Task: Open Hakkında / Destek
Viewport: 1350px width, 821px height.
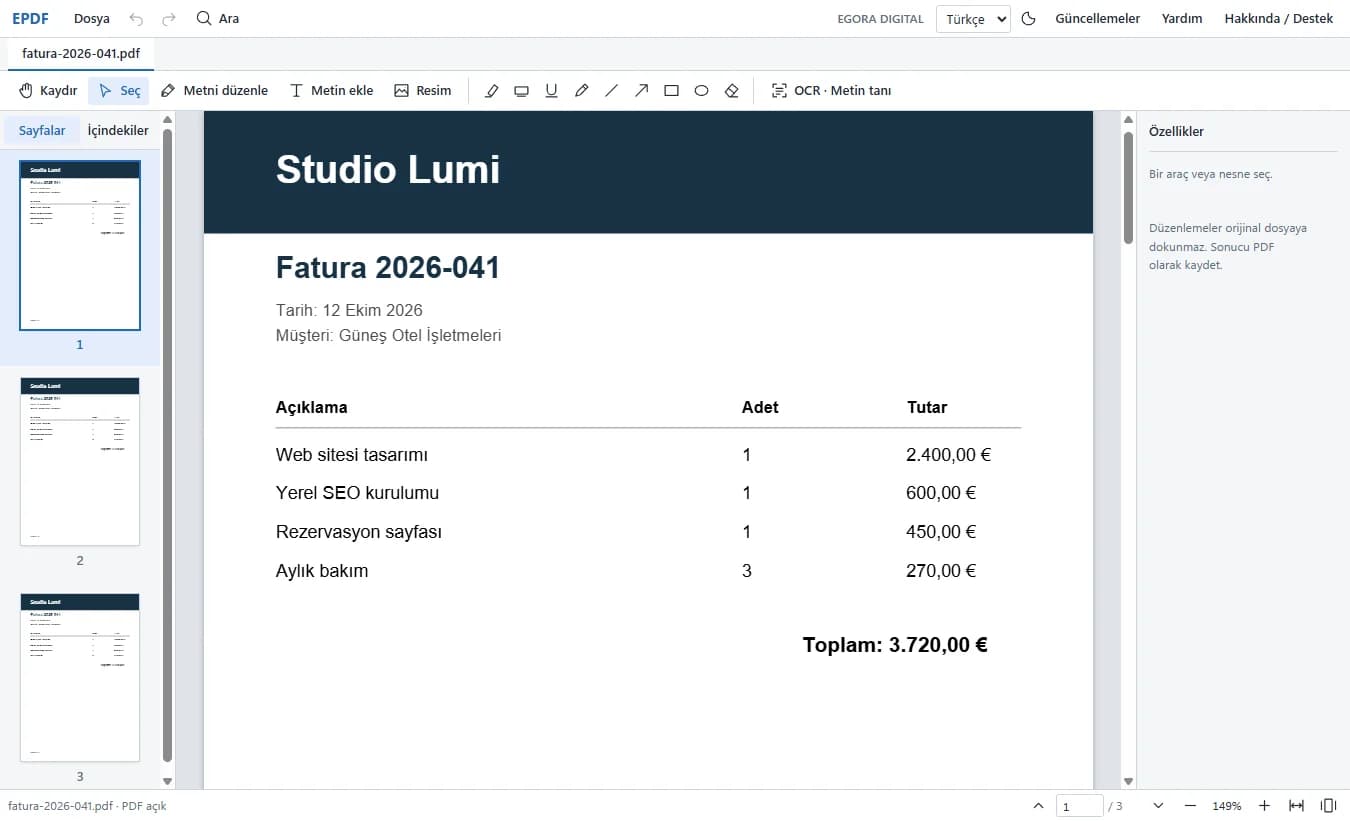Action: click(1279, 19)
